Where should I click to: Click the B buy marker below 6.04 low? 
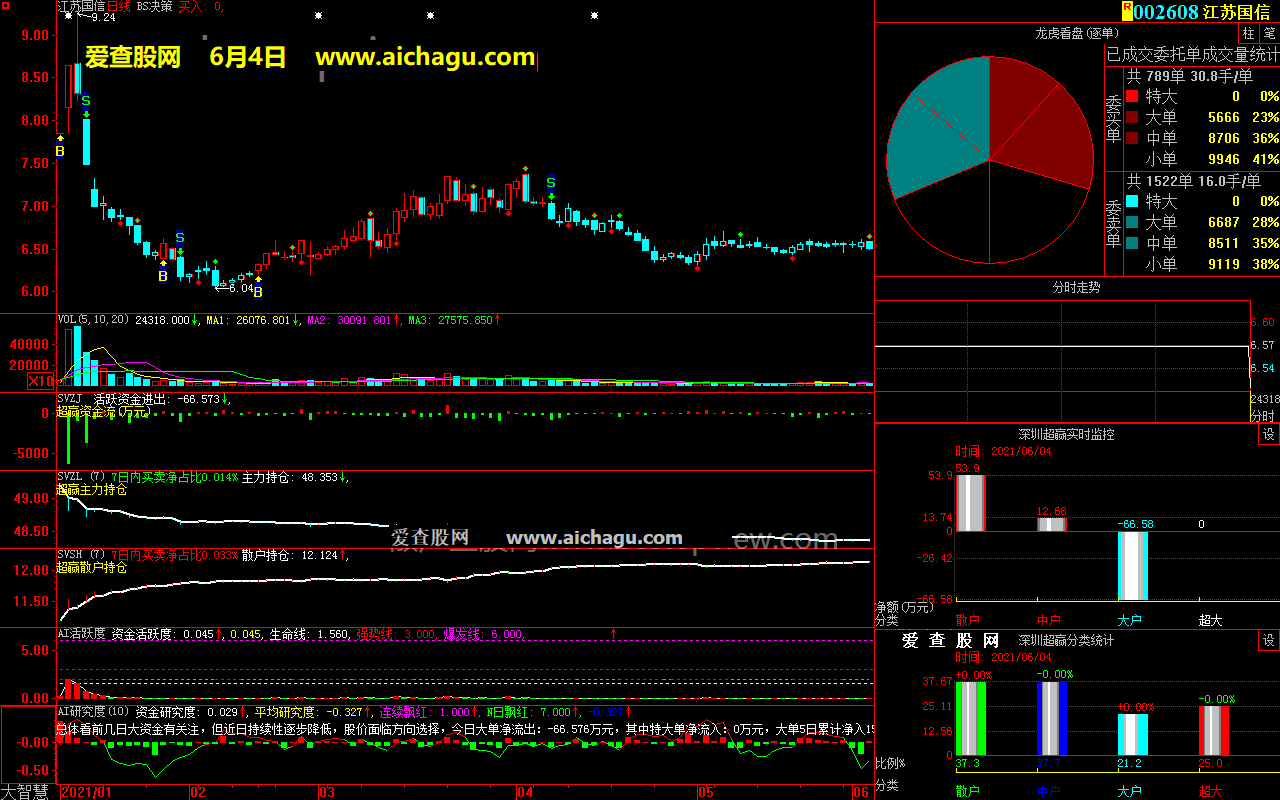257,292
